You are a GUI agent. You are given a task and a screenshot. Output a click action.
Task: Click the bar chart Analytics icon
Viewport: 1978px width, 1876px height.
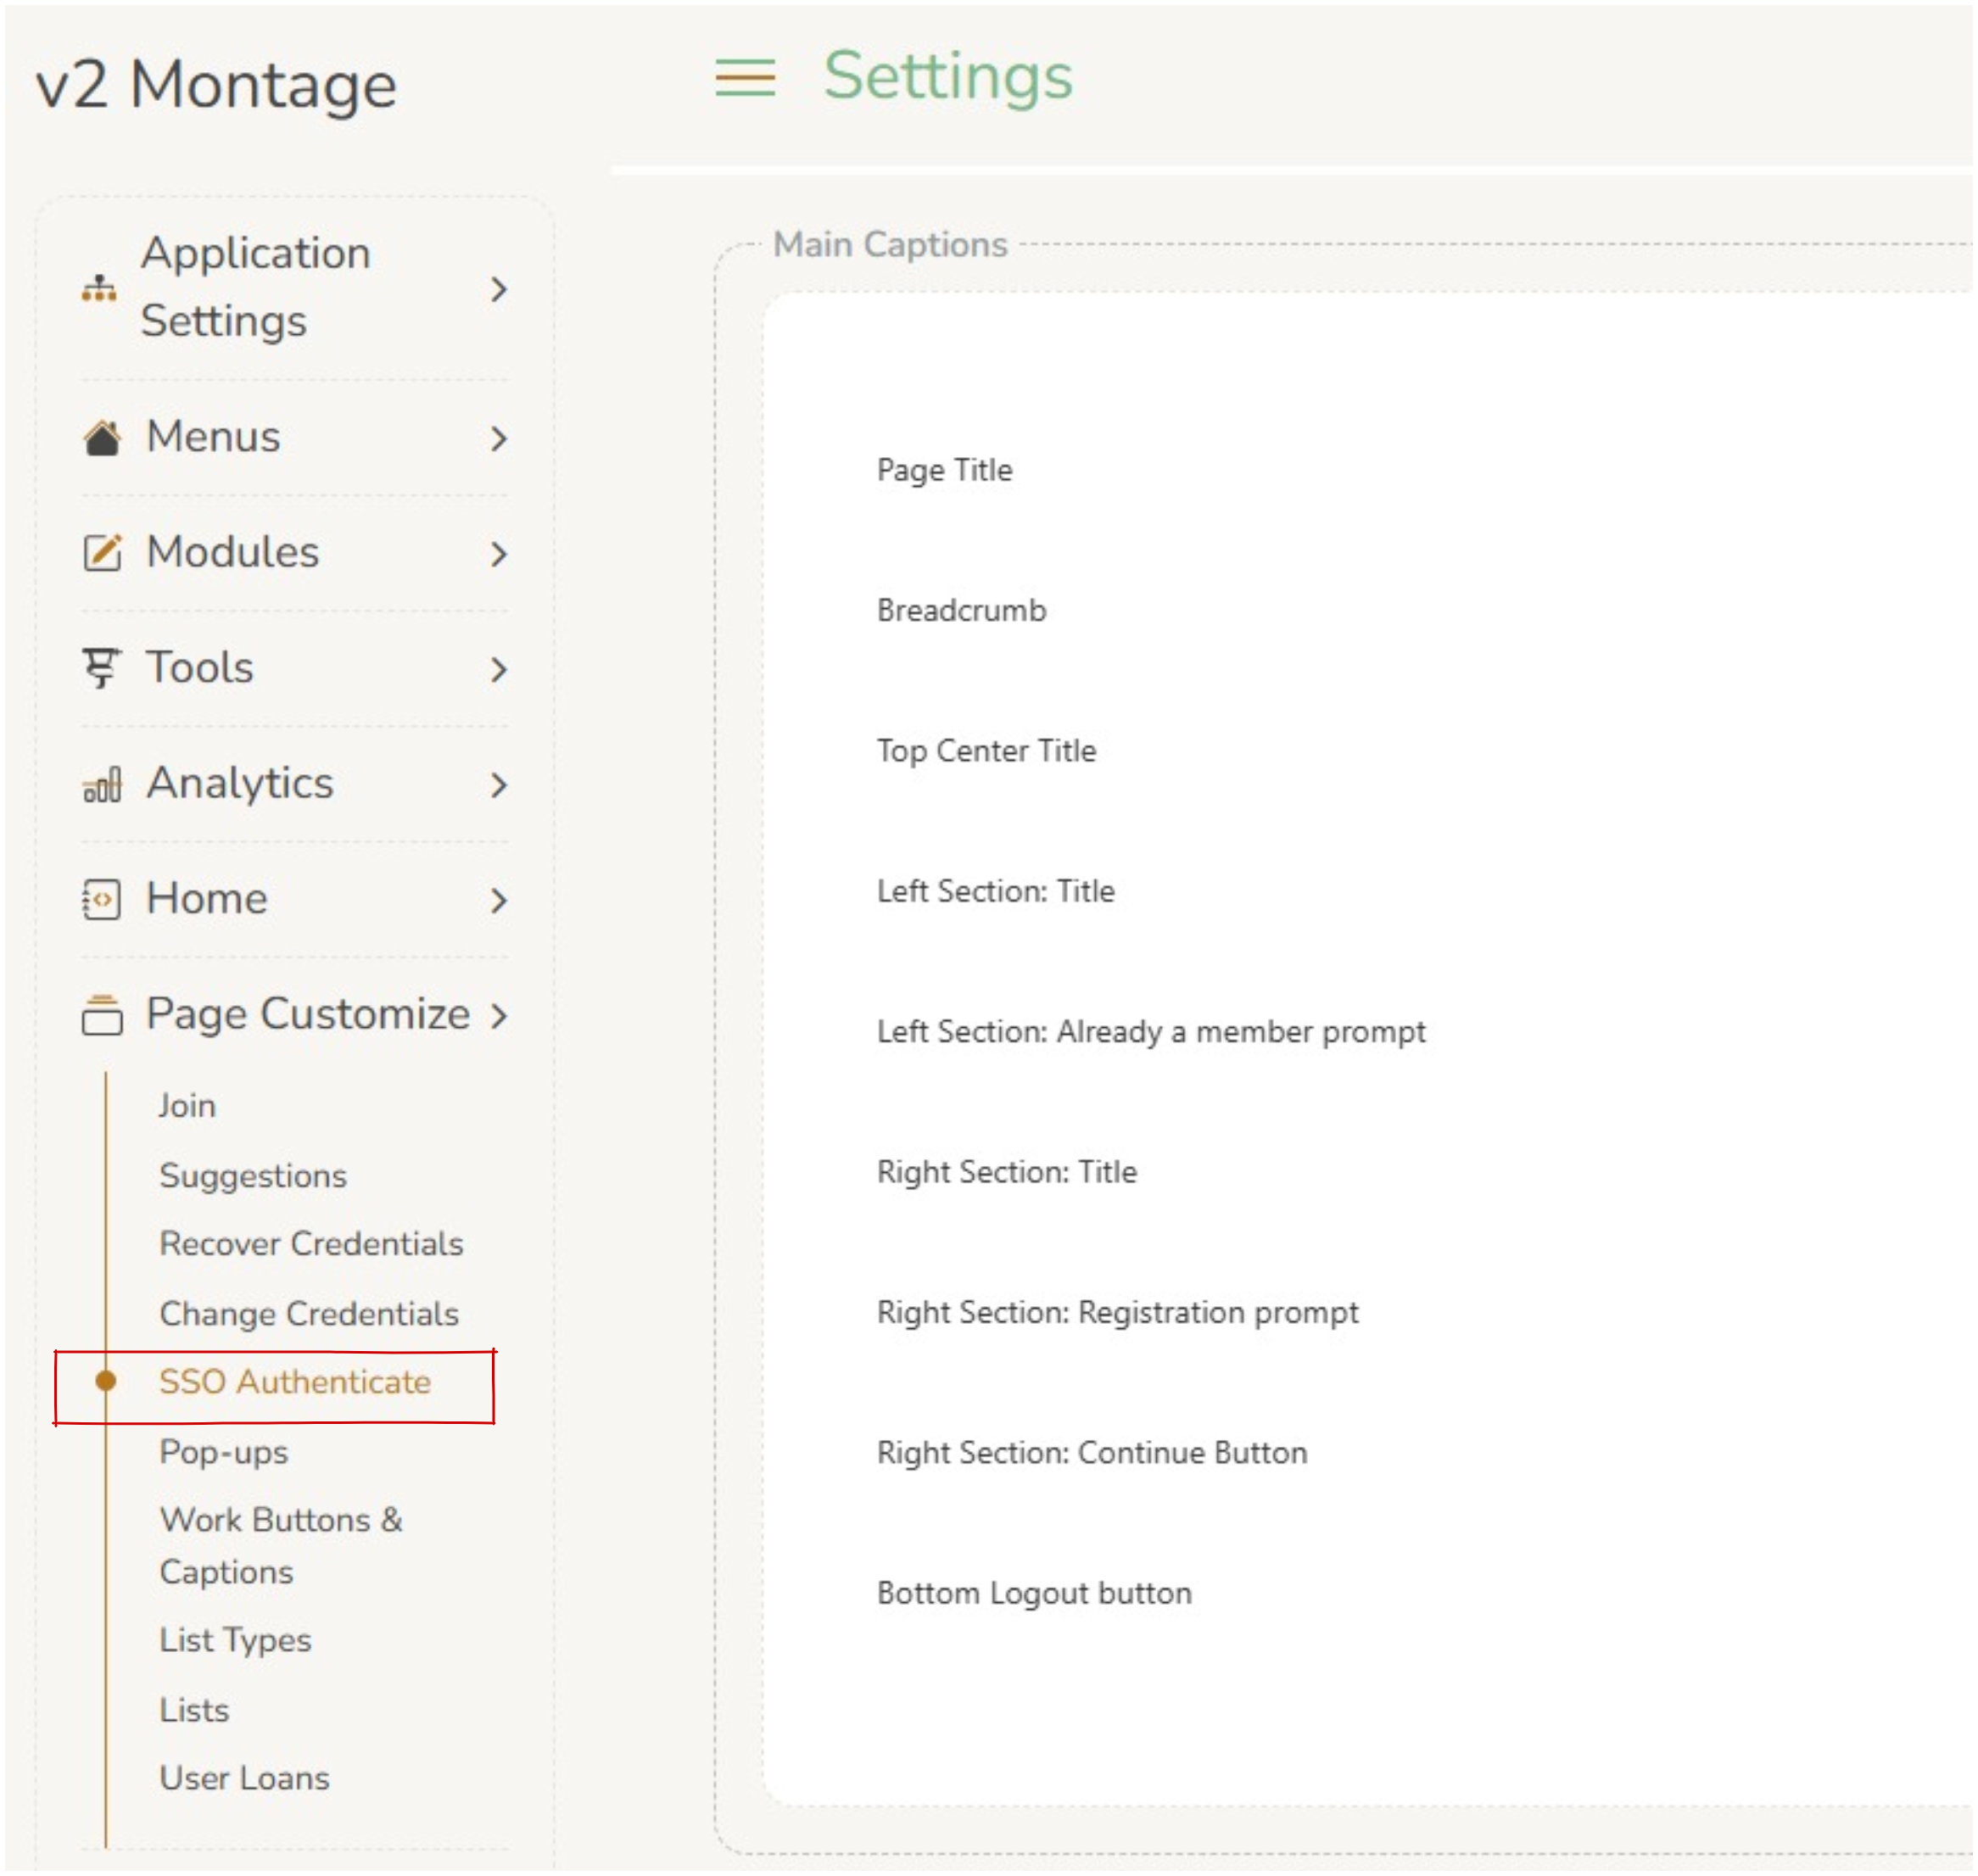coord(101,784)
